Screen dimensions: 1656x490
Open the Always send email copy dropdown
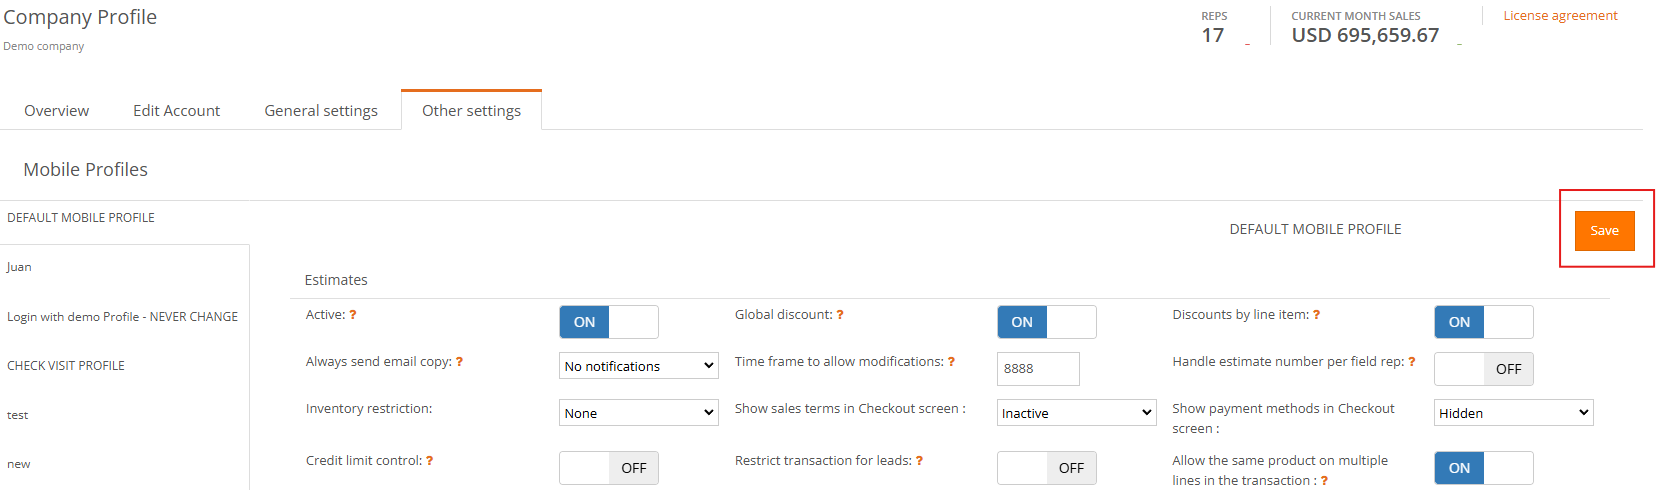[639, 366]
